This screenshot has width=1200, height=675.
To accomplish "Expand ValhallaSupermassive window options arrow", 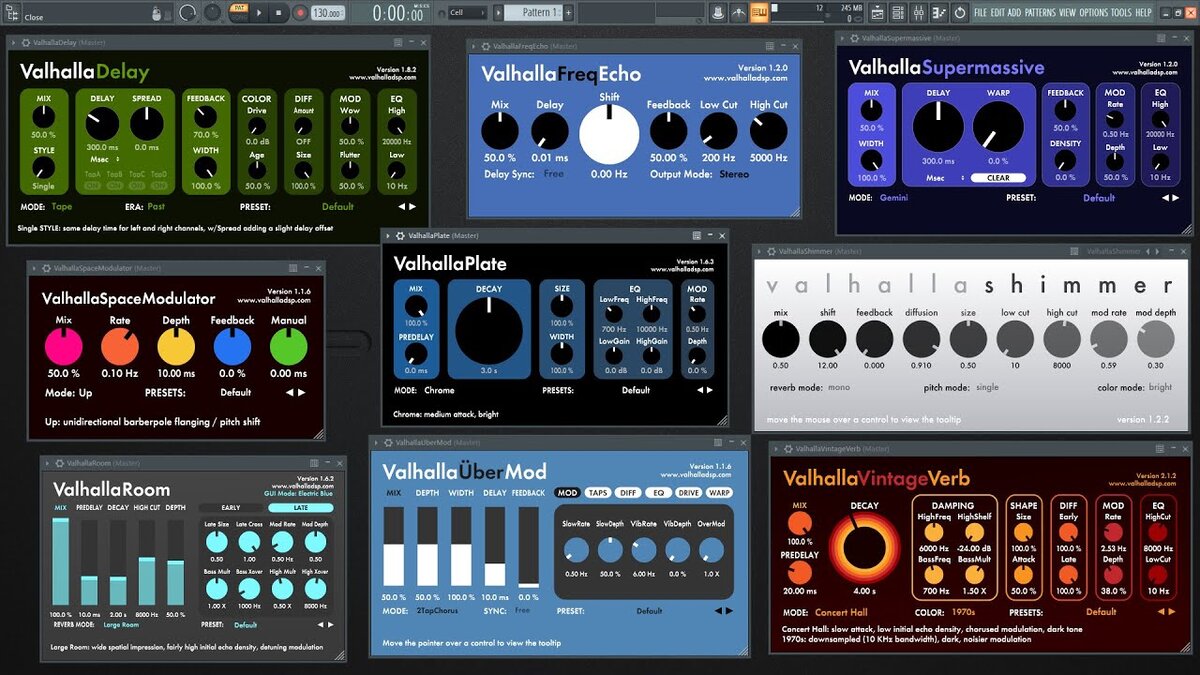I will pyautogui.click(x=842, y=38).
